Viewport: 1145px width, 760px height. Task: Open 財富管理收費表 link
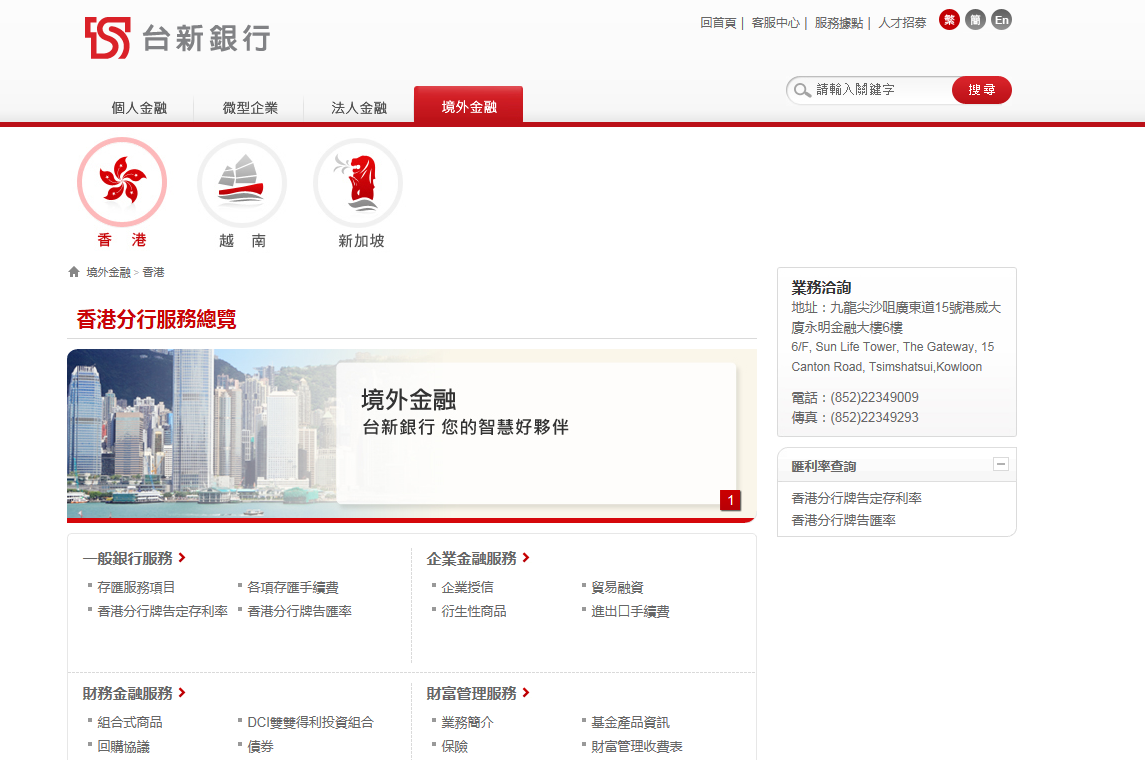coord(637,746)
